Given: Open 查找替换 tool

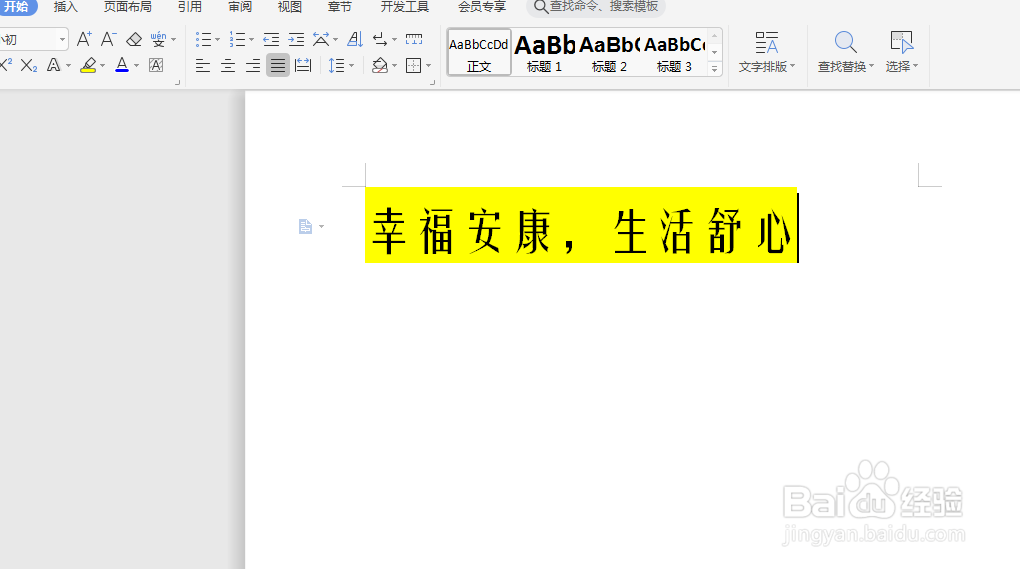Looking at the screenshot, I should 846,52.
